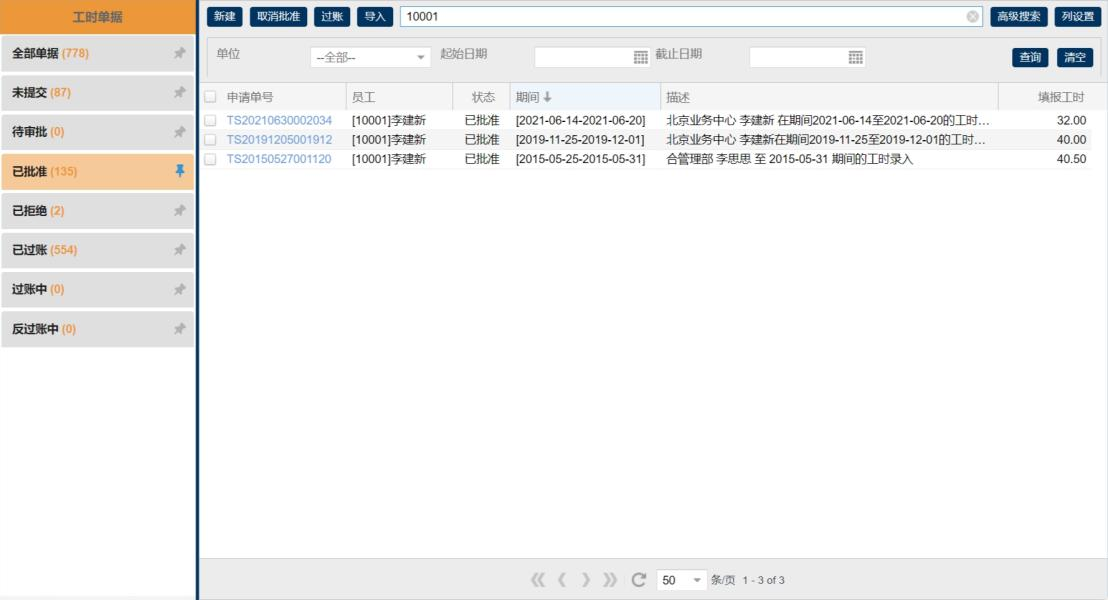Viewport: 1108px width, 600px height.
Task: Select all rows with header checkbox
Action: (210, 97)
